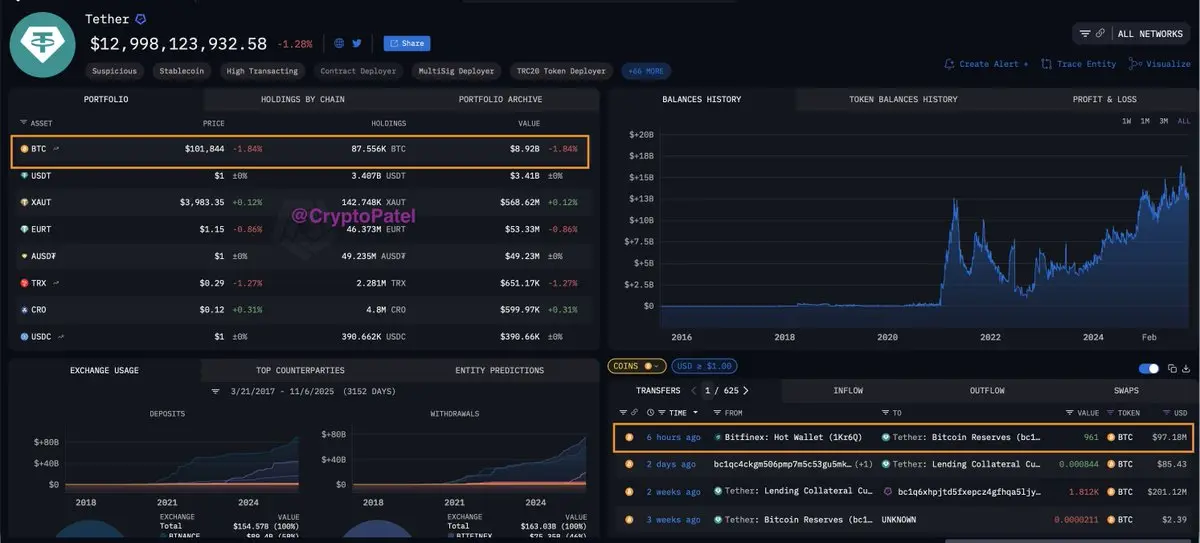Image resolution: width=1200 pixels, height=543 pixels.
Task: Open TOKEN BALANCES HISTORY tab
Action: pos(903,99)
